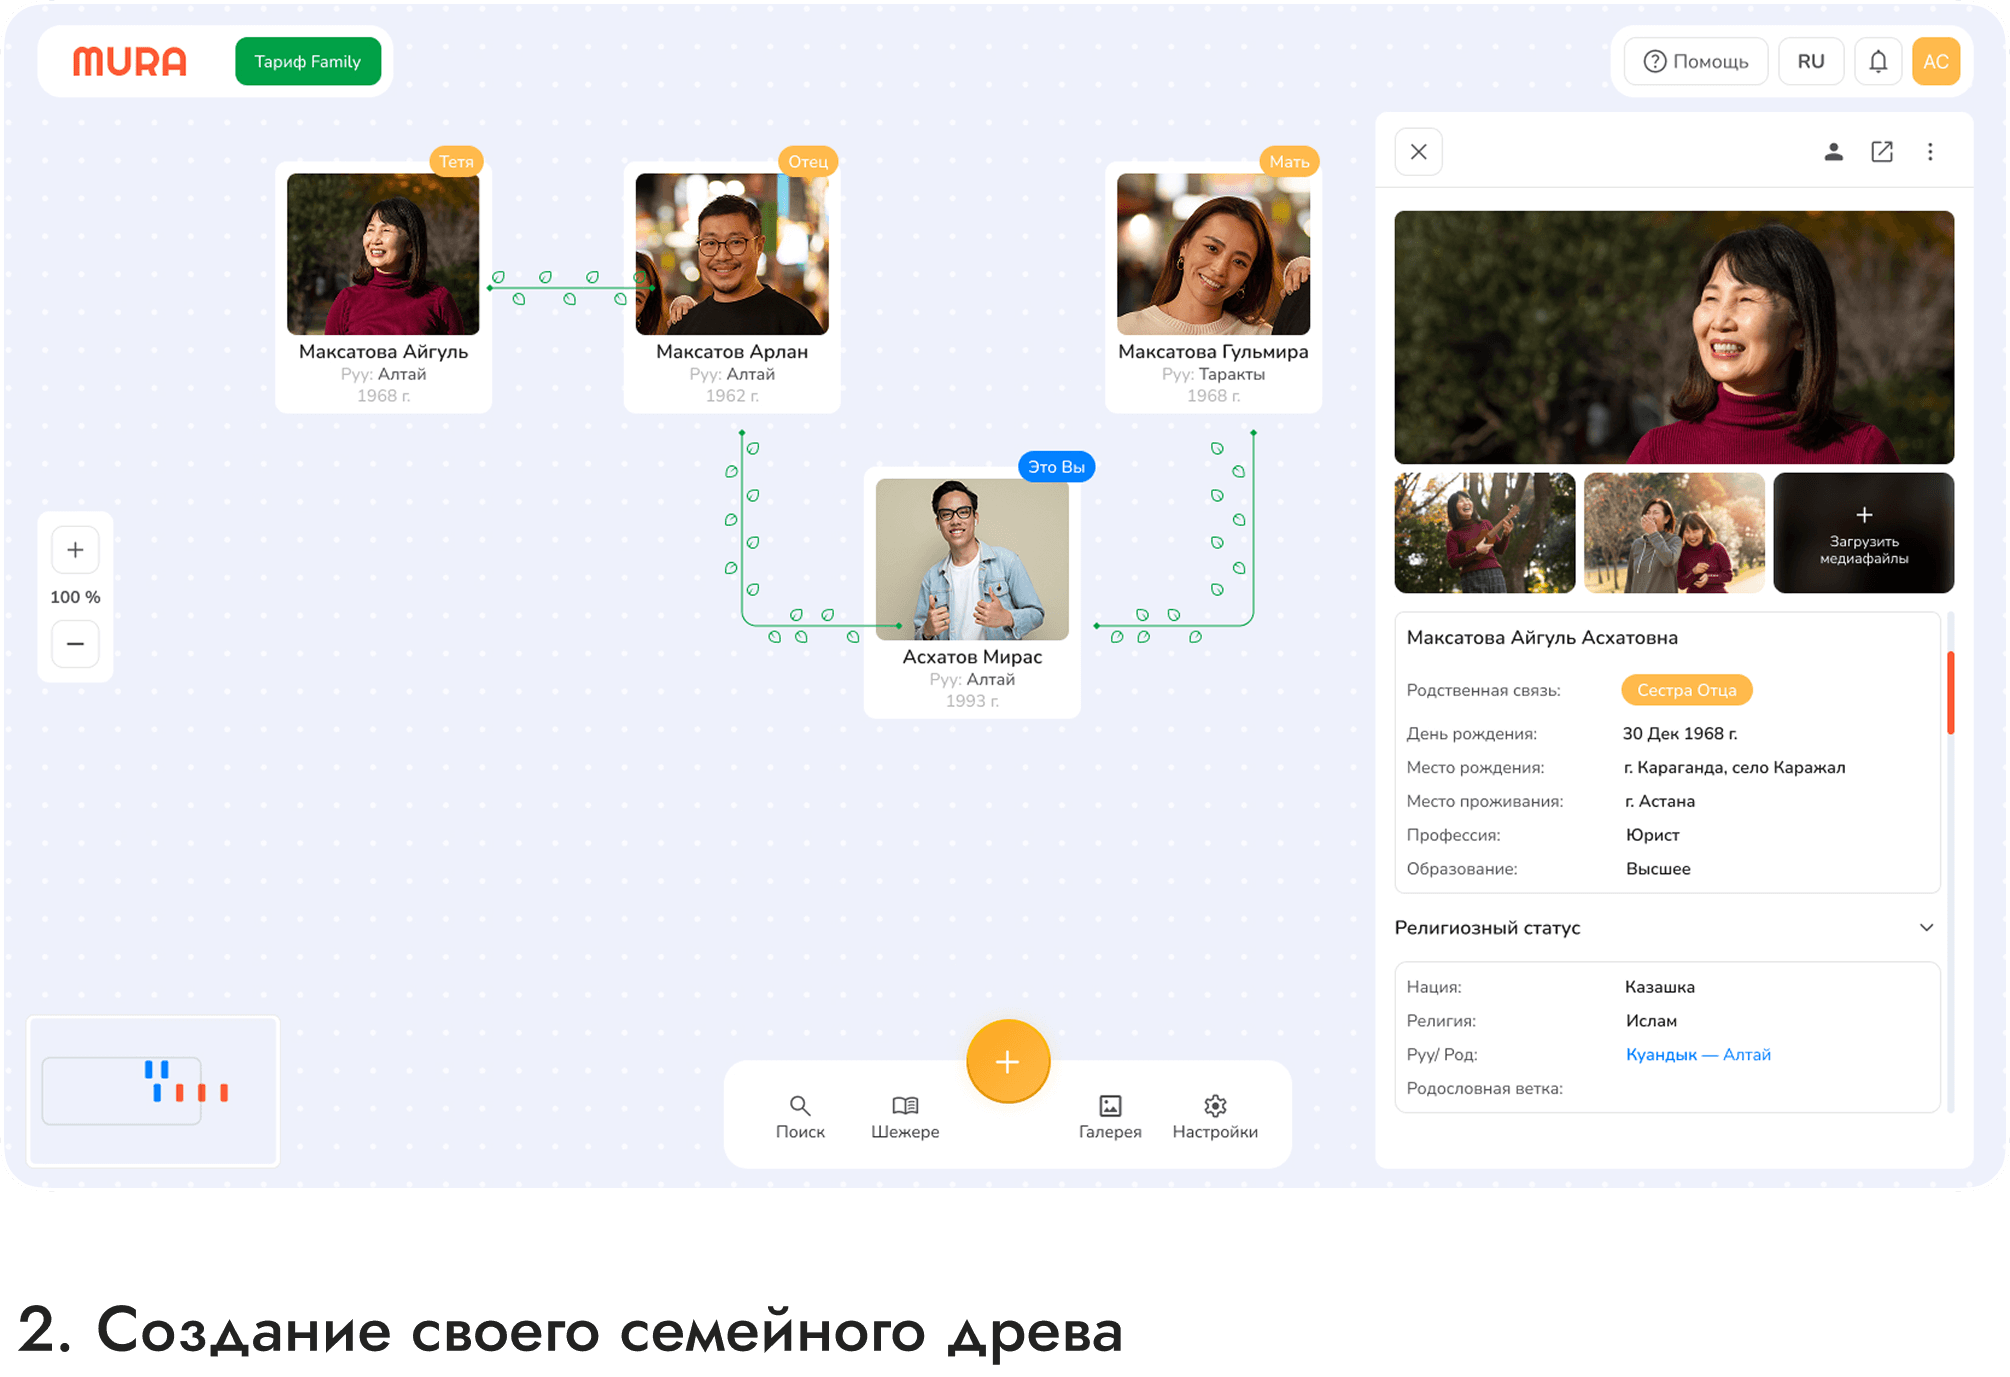Viewport: 2010px width, 1377px height.
Task: Click the notification bell icon
Action: click(1878, 62)
